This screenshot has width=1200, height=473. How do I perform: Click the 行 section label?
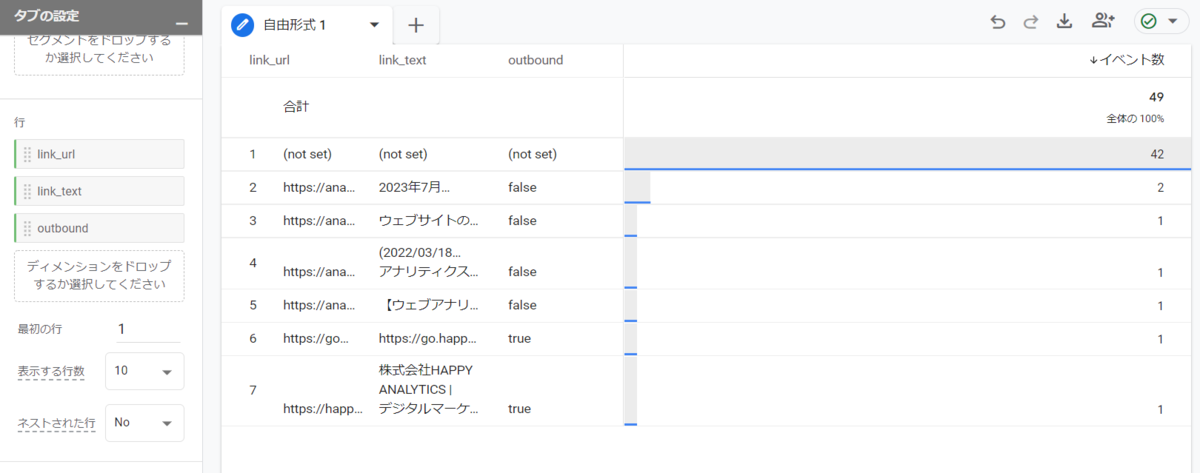19,122
